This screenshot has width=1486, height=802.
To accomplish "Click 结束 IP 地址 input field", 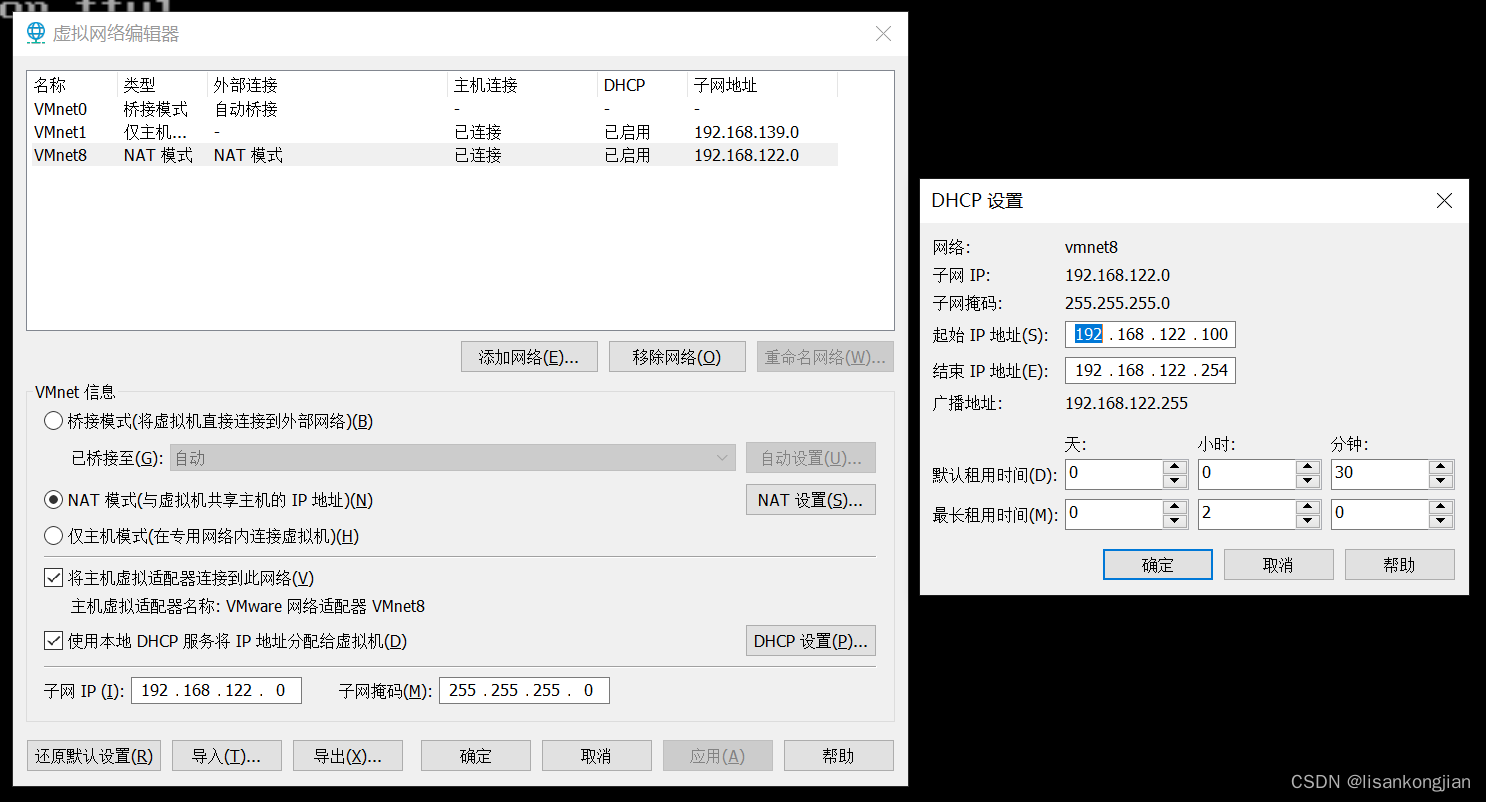I will click(1150, 370).
